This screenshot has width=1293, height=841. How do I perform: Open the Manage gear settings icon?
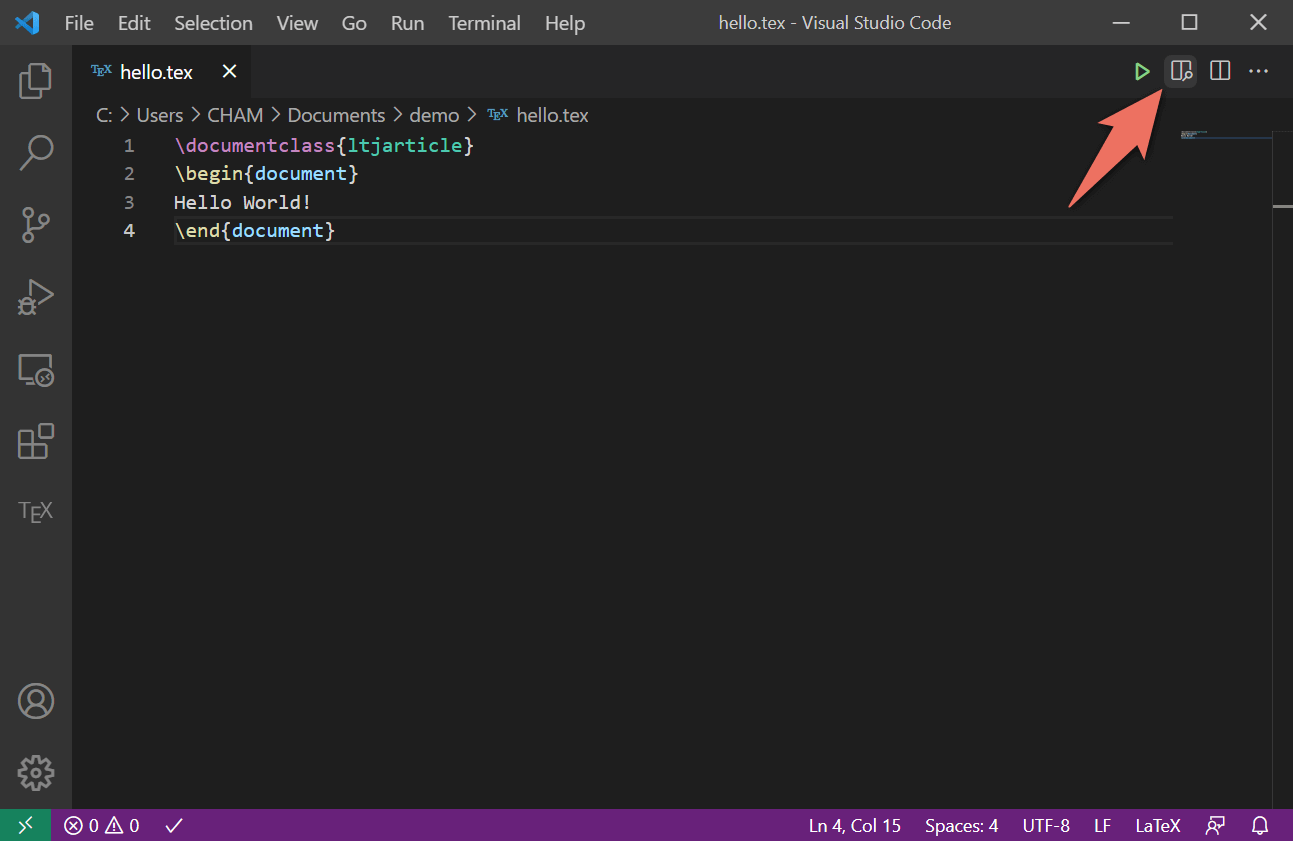pos(36,772)
